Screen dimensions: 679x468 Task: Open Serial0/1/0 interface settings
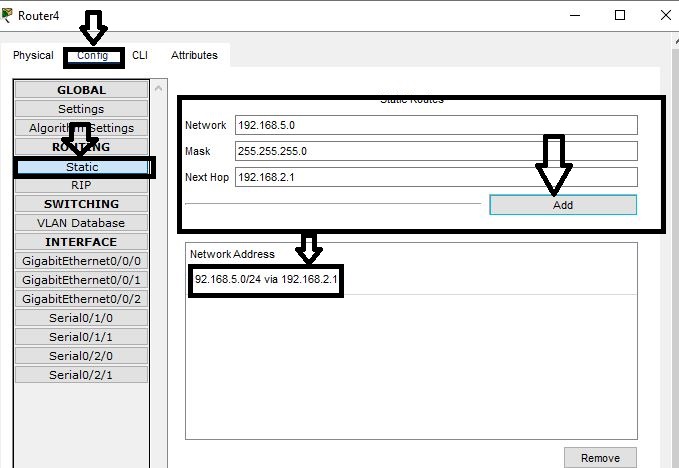click(81, 318)
